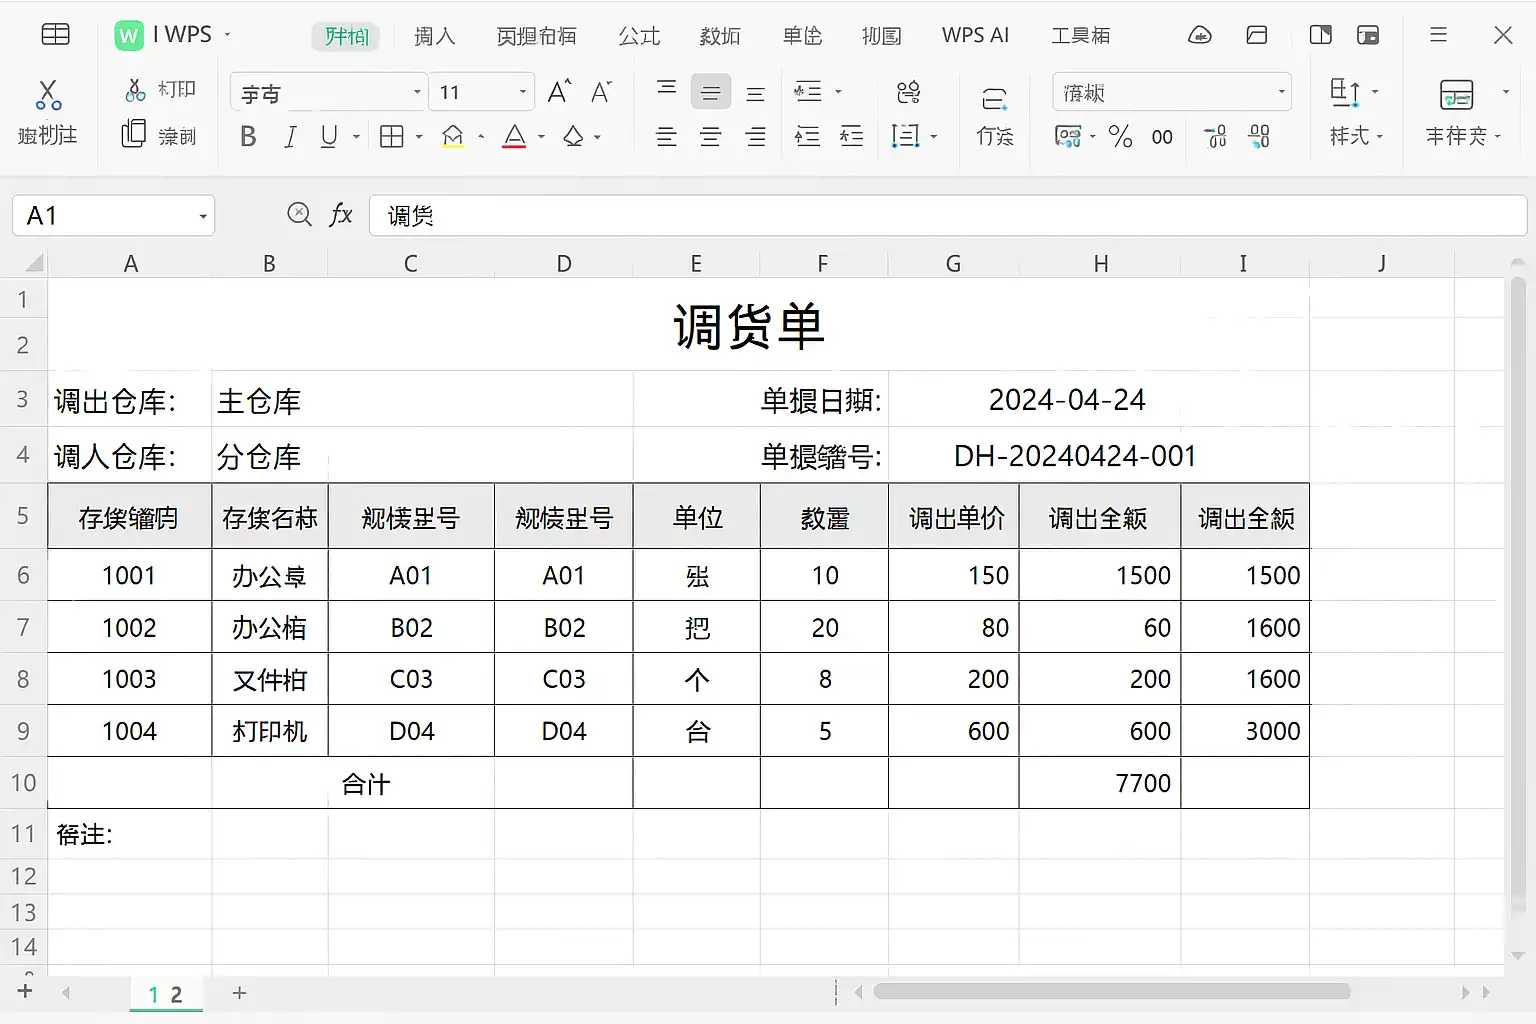The height and width of the screenshot is (1024, 1536).
Task: Align text to horizontal center
Action: click(710, 136)
